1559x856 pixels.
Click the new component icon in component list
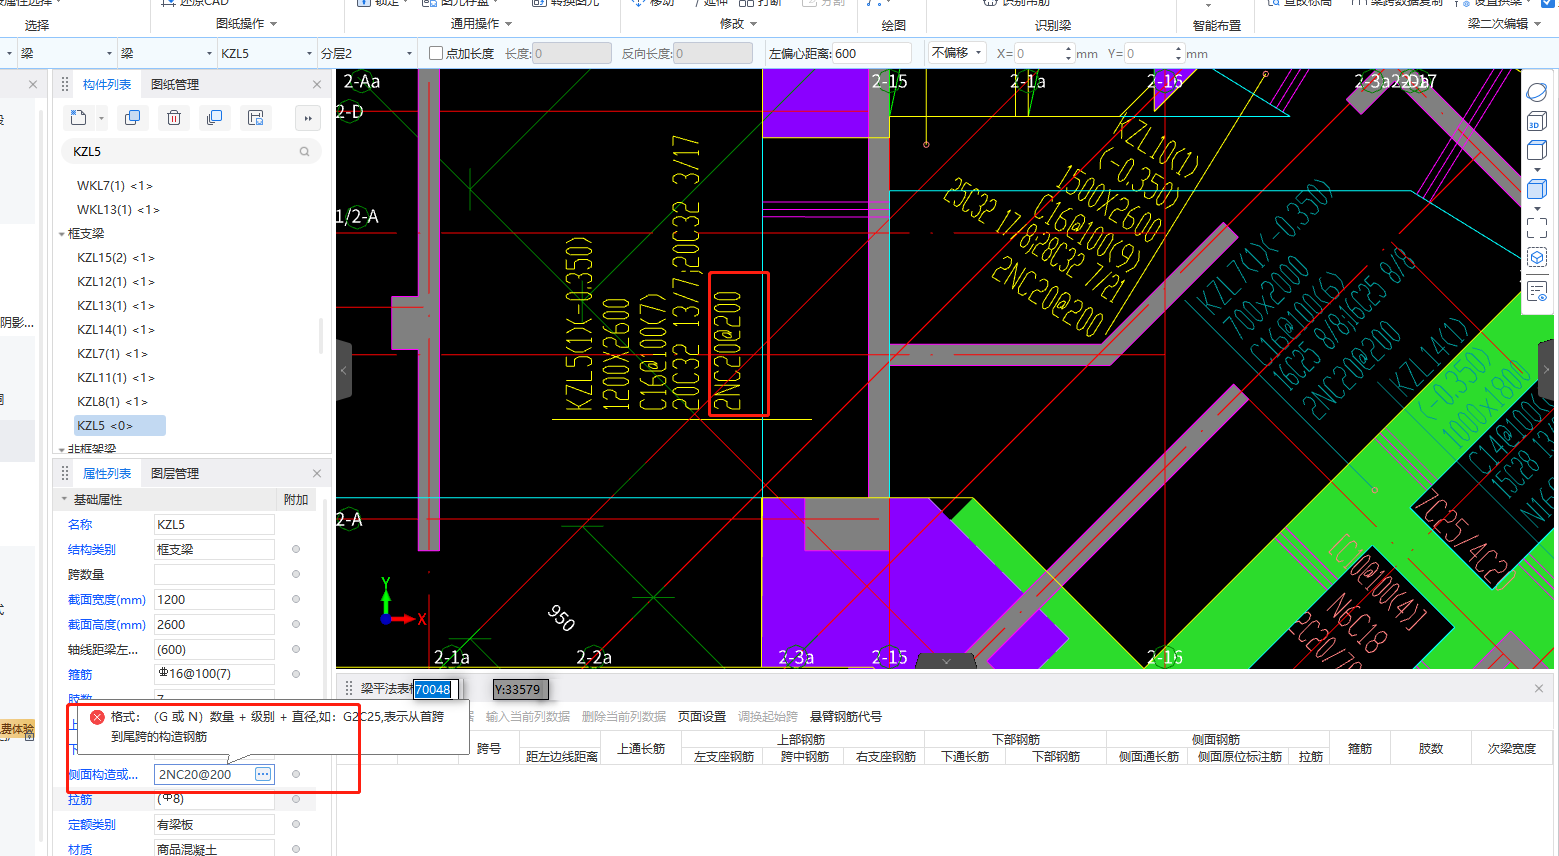point(78,118)
